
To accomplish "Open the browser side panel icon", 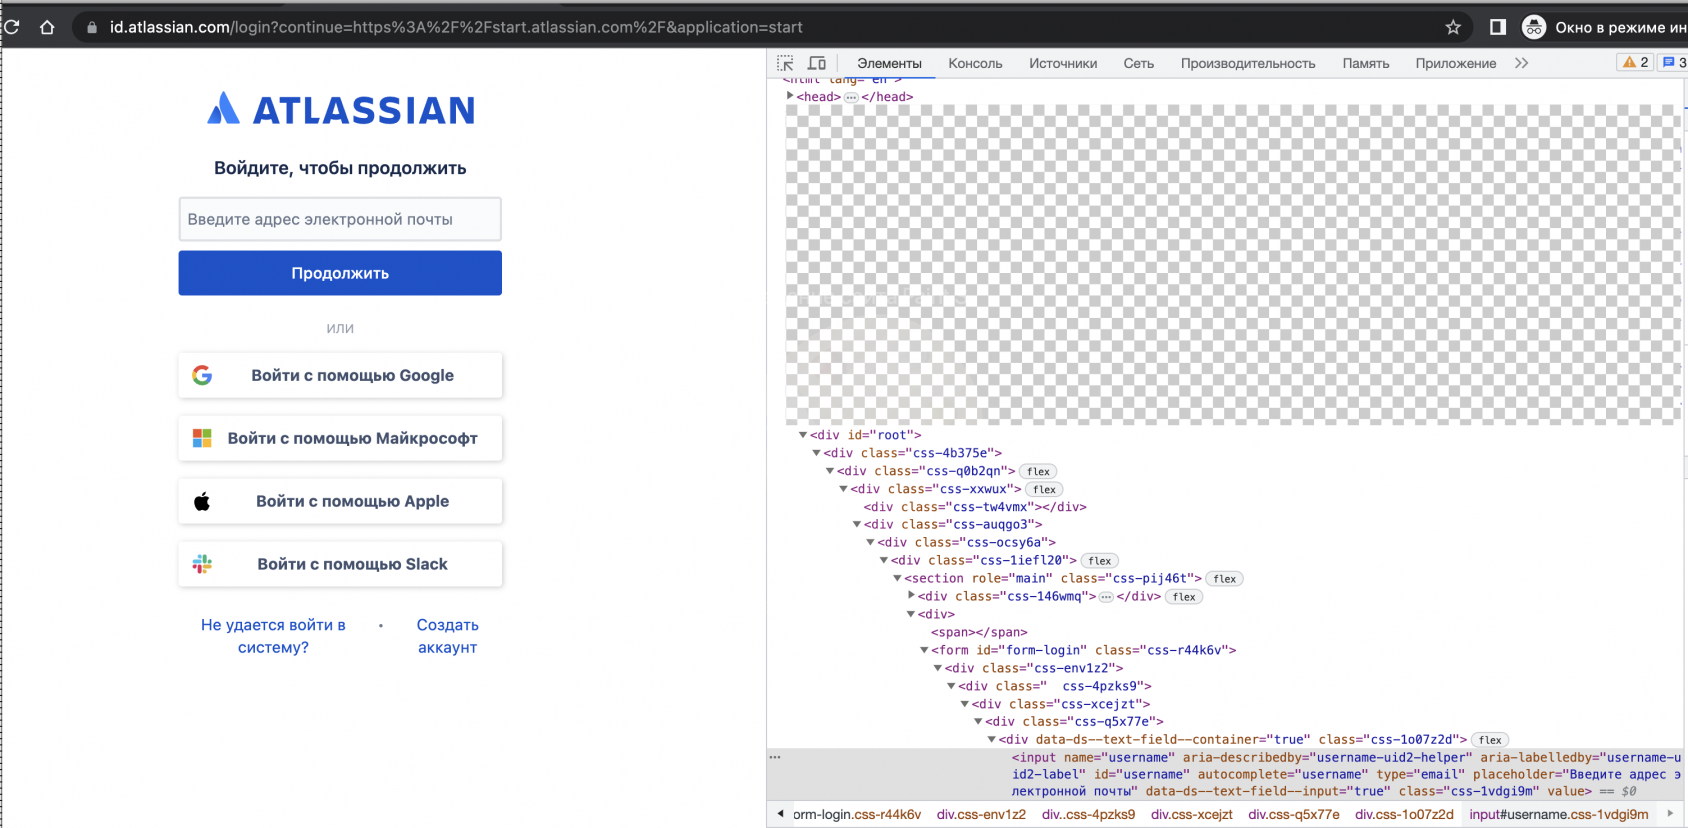I will coord(1498,27).
